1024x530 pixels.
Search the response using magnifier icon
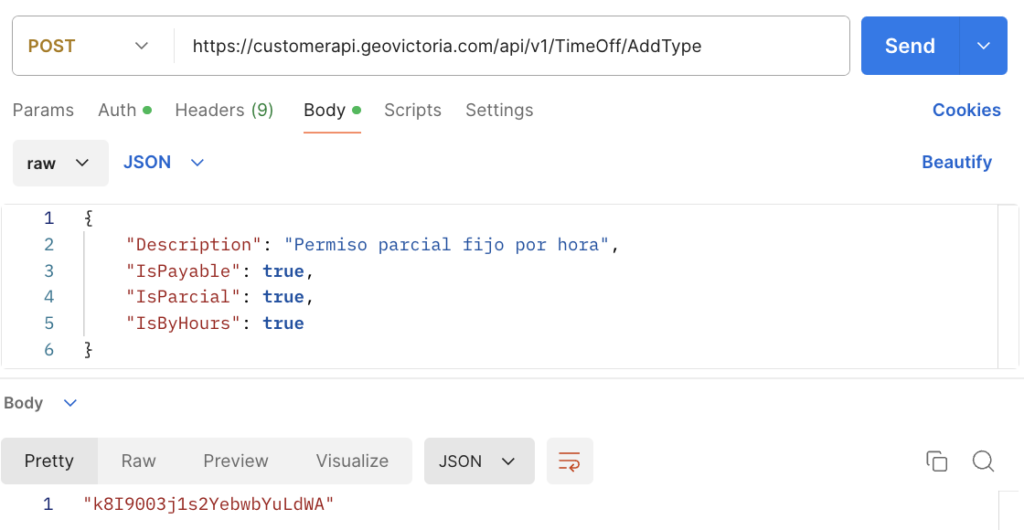[983, 461]
